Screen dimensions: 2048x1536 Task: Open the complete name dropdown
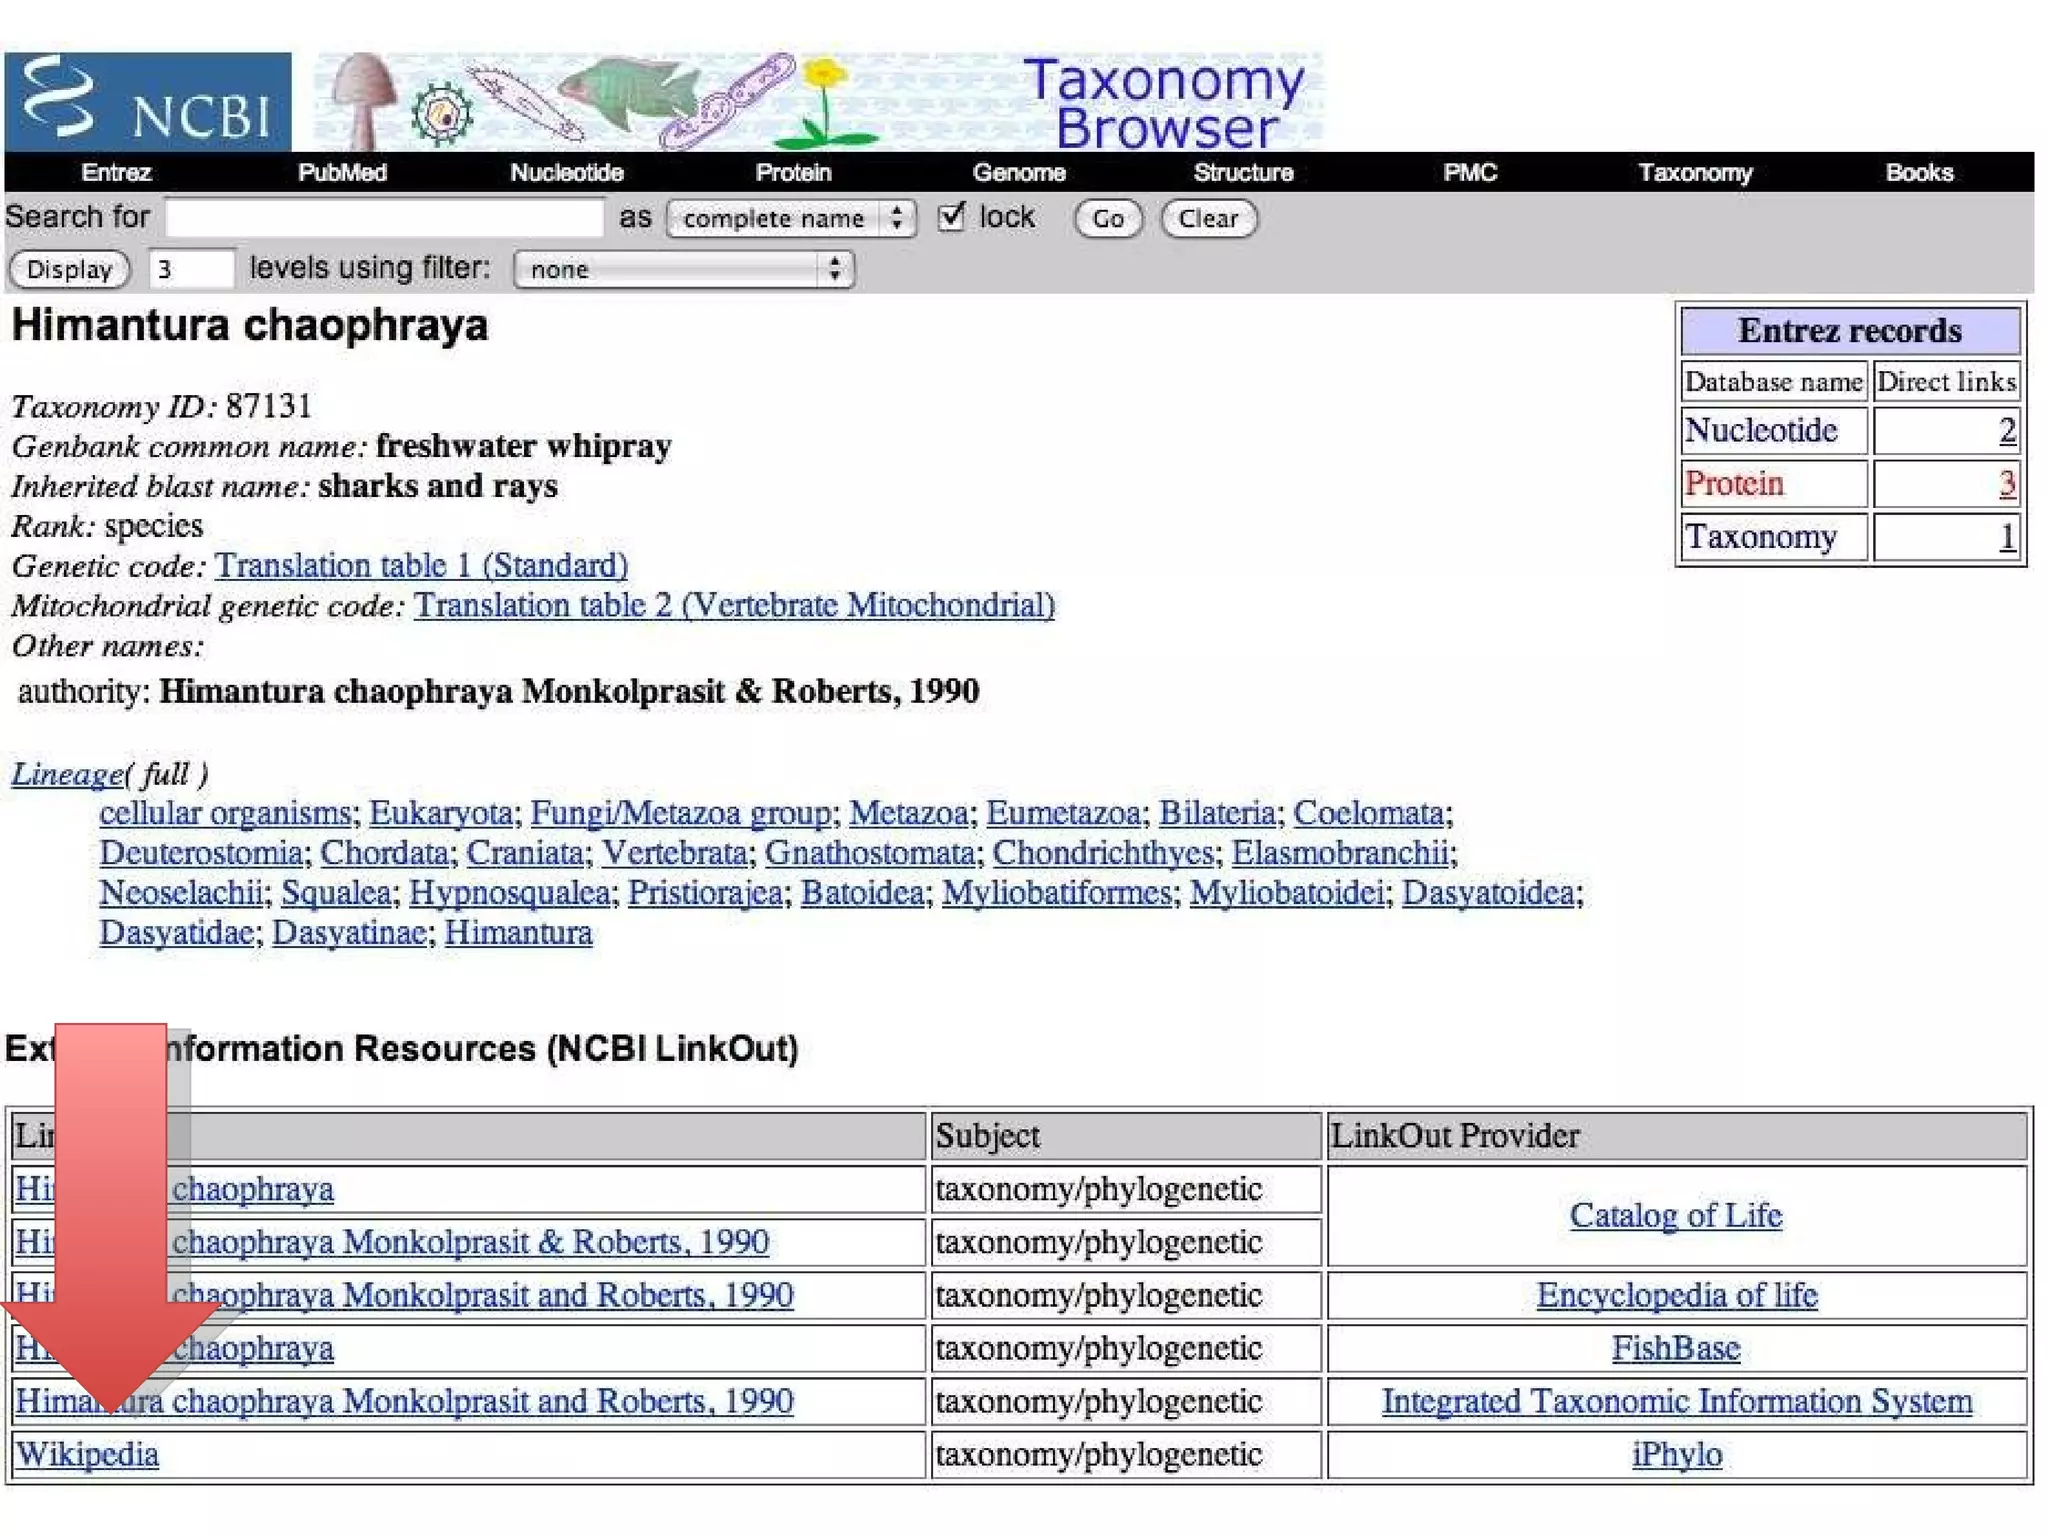[x=790, y=218]
